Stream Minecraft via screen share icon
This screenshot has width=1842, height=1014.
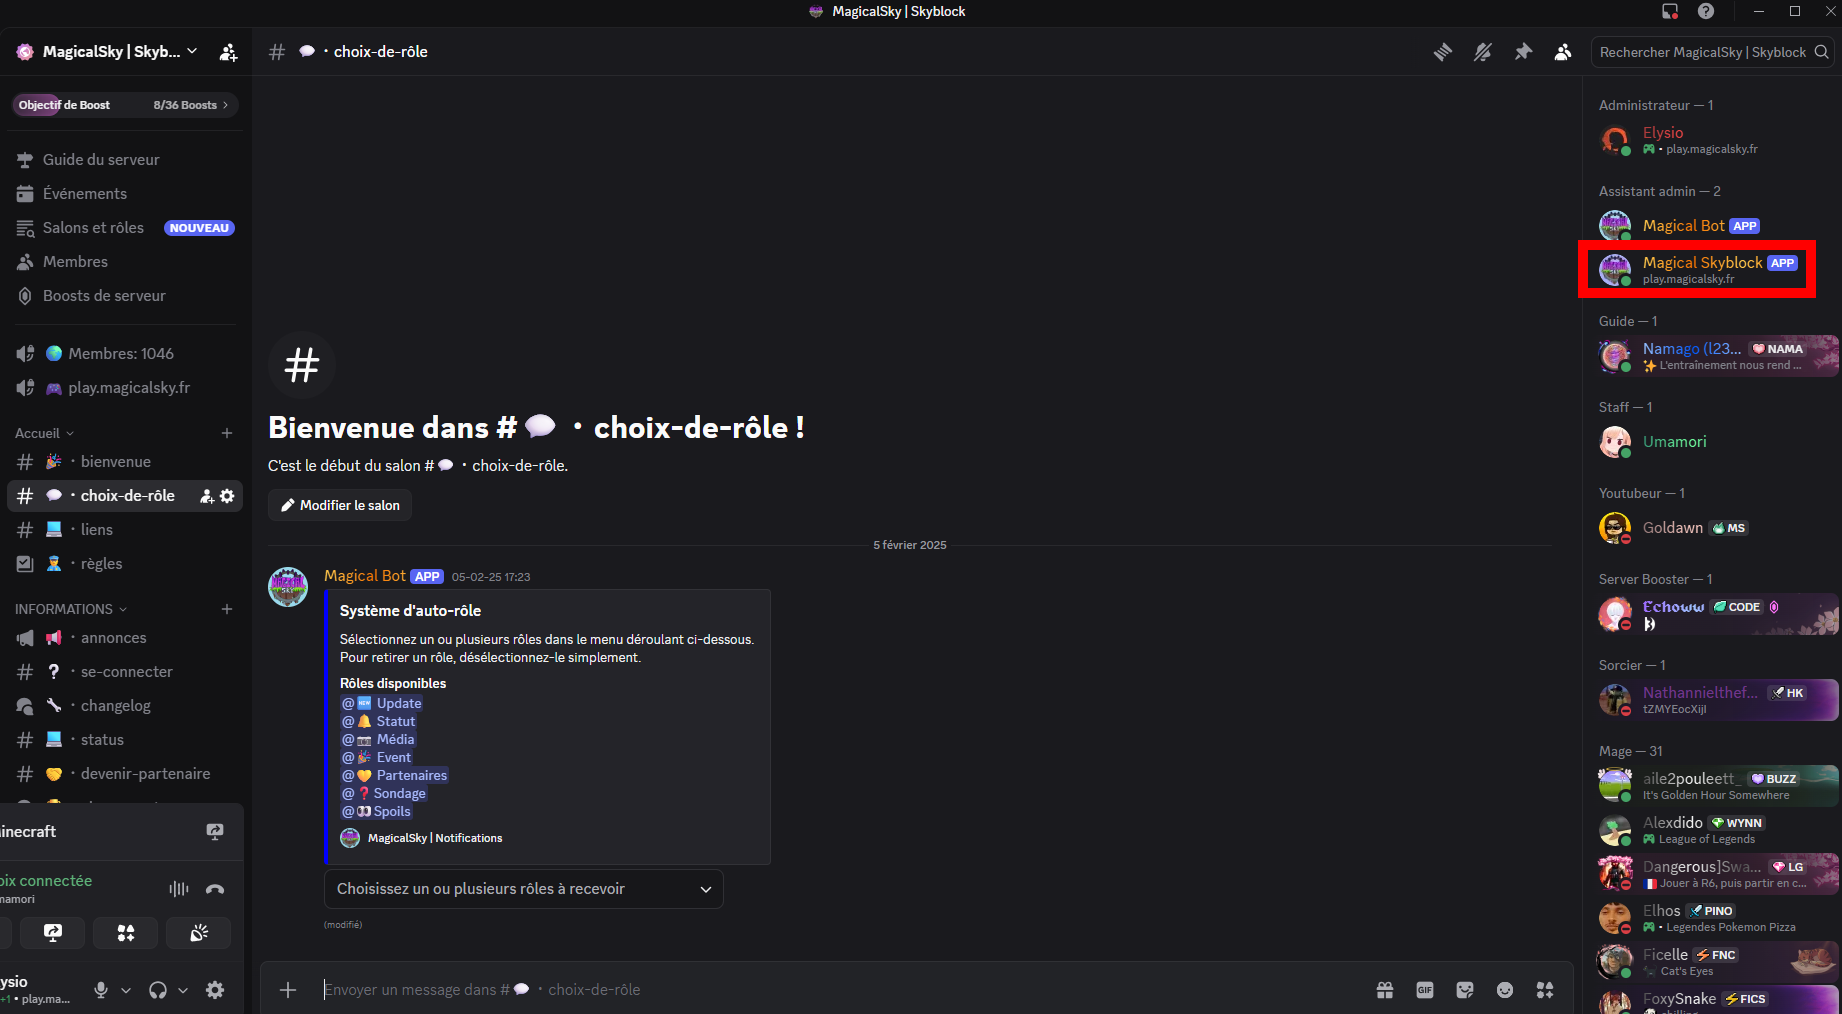215,832
